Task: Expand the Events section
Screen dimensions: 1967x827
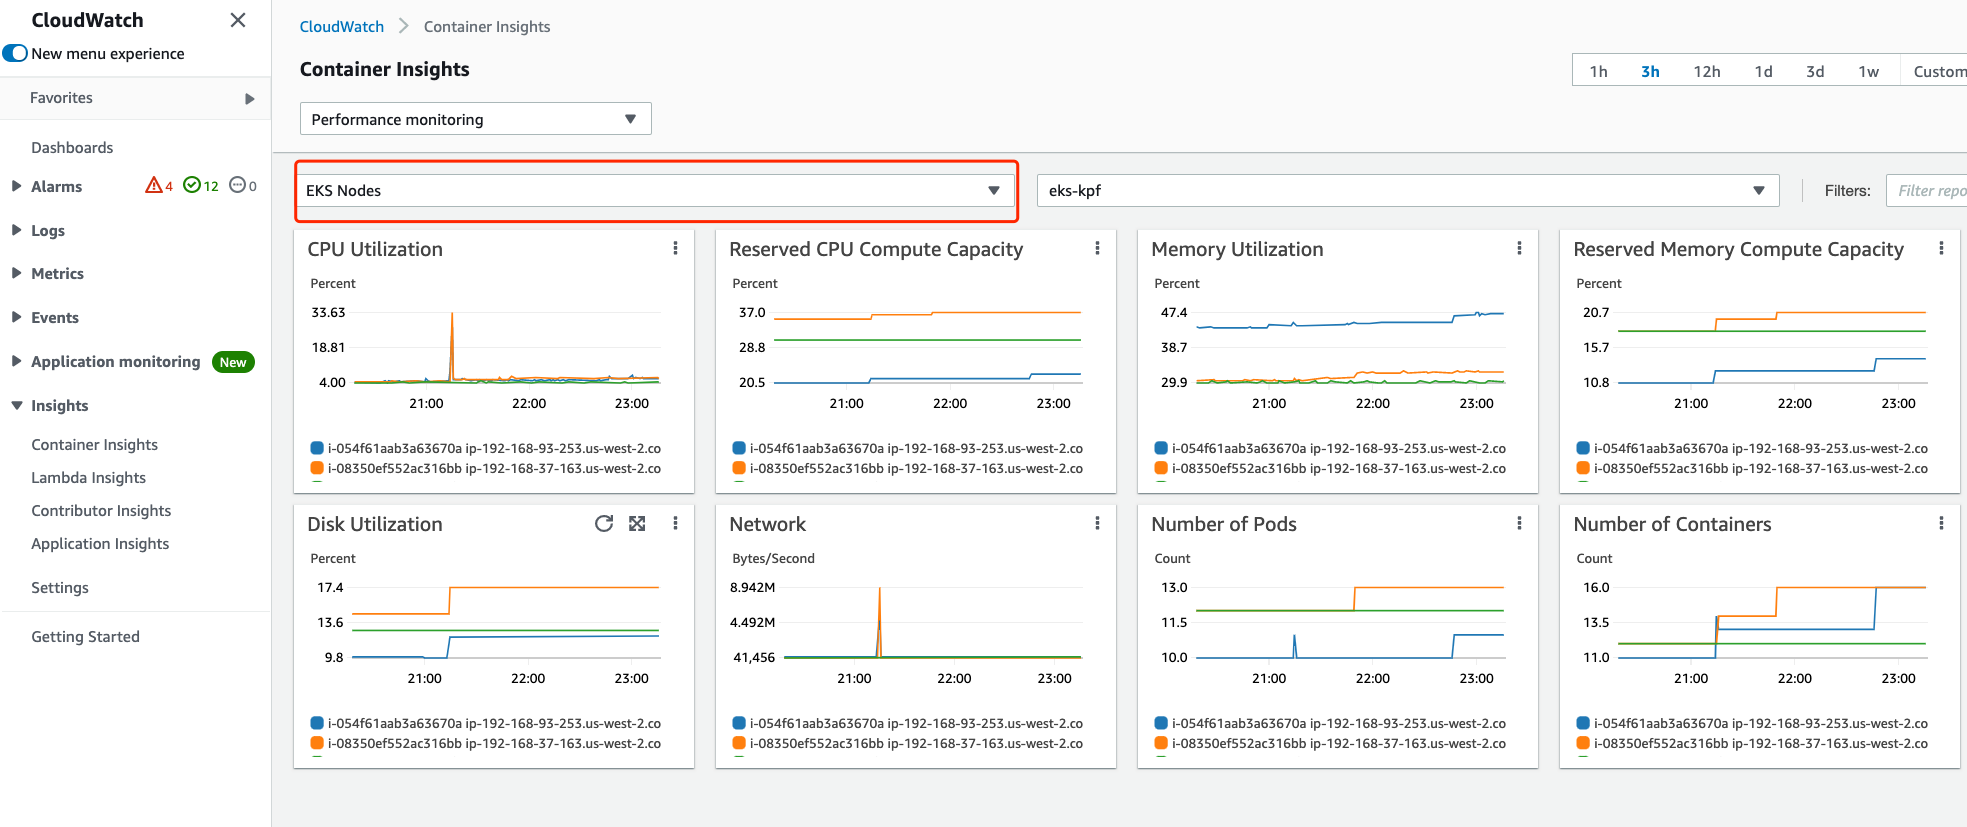Action: [x=16, y=317]
